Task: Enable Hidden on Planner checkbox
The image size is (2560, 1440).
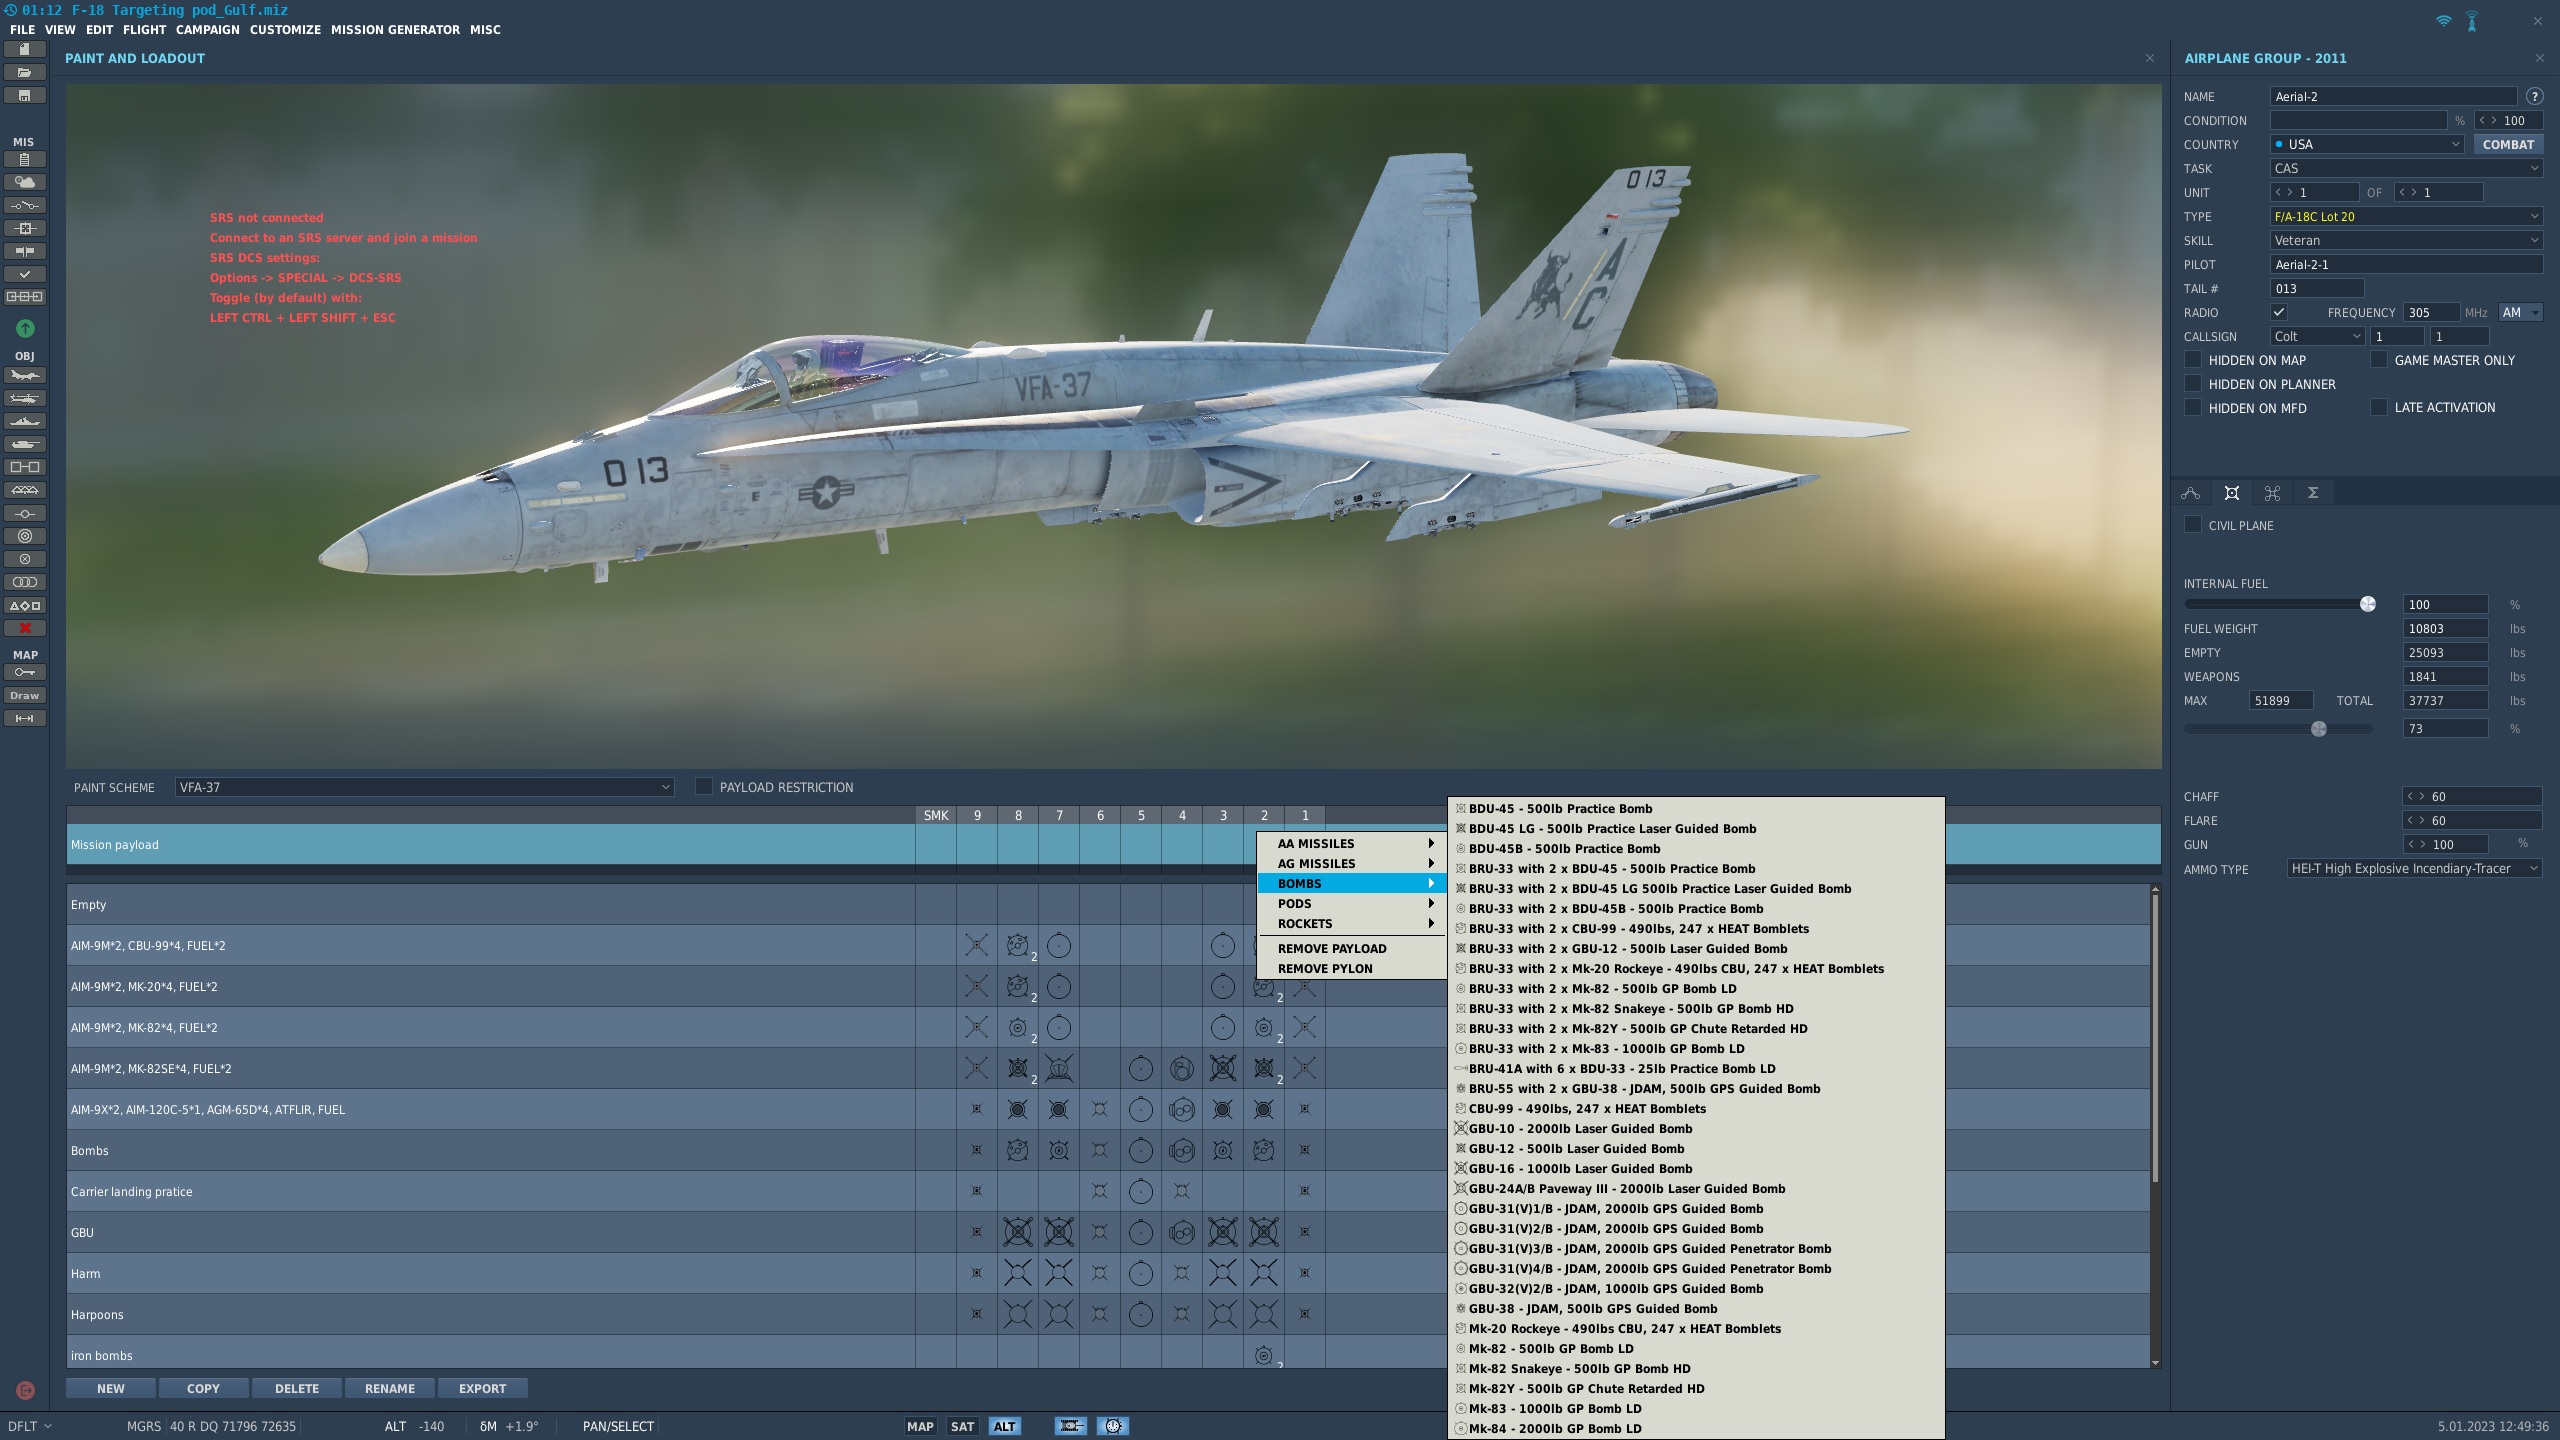Action: point(2193,383)
